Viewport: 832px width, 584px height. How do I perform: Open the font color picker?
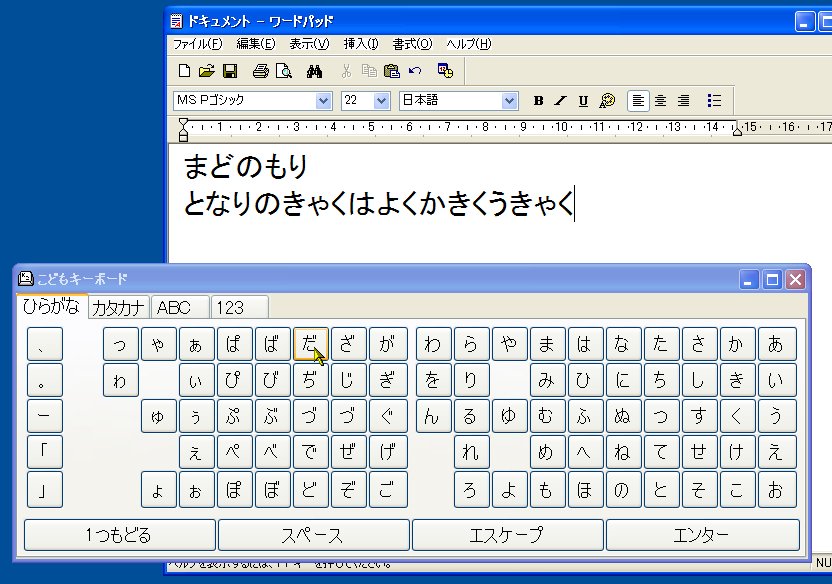[606, 100]
